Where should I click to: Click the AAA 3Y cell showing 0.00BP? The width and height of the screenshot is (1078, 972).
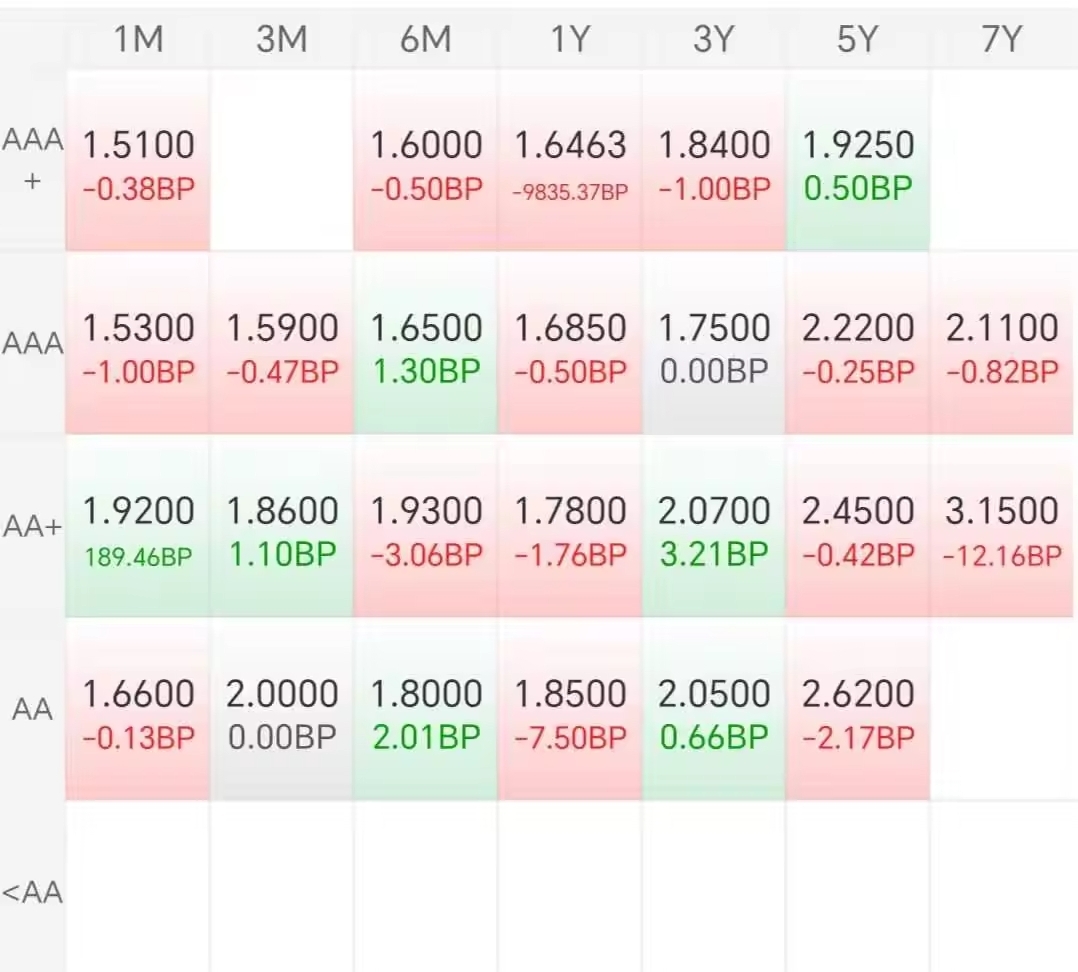714,347
